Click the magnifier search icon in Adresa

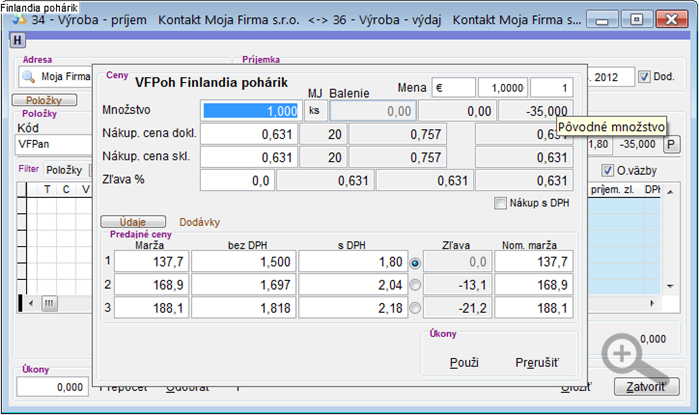[x=29, y=77]
